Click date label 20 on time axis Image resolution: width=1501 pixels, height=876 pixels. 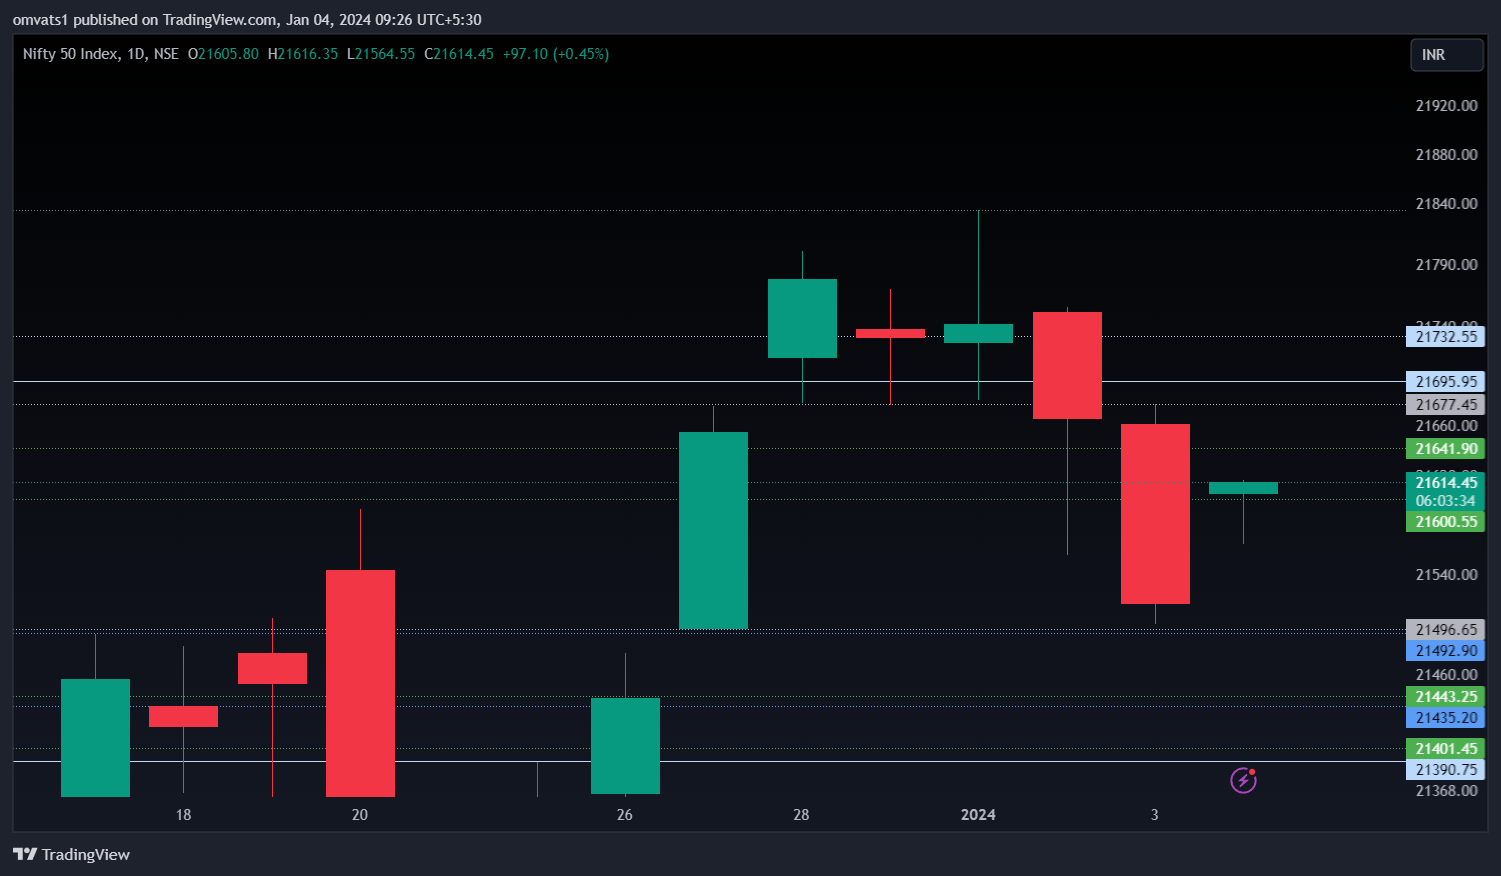tap(360, 815)
